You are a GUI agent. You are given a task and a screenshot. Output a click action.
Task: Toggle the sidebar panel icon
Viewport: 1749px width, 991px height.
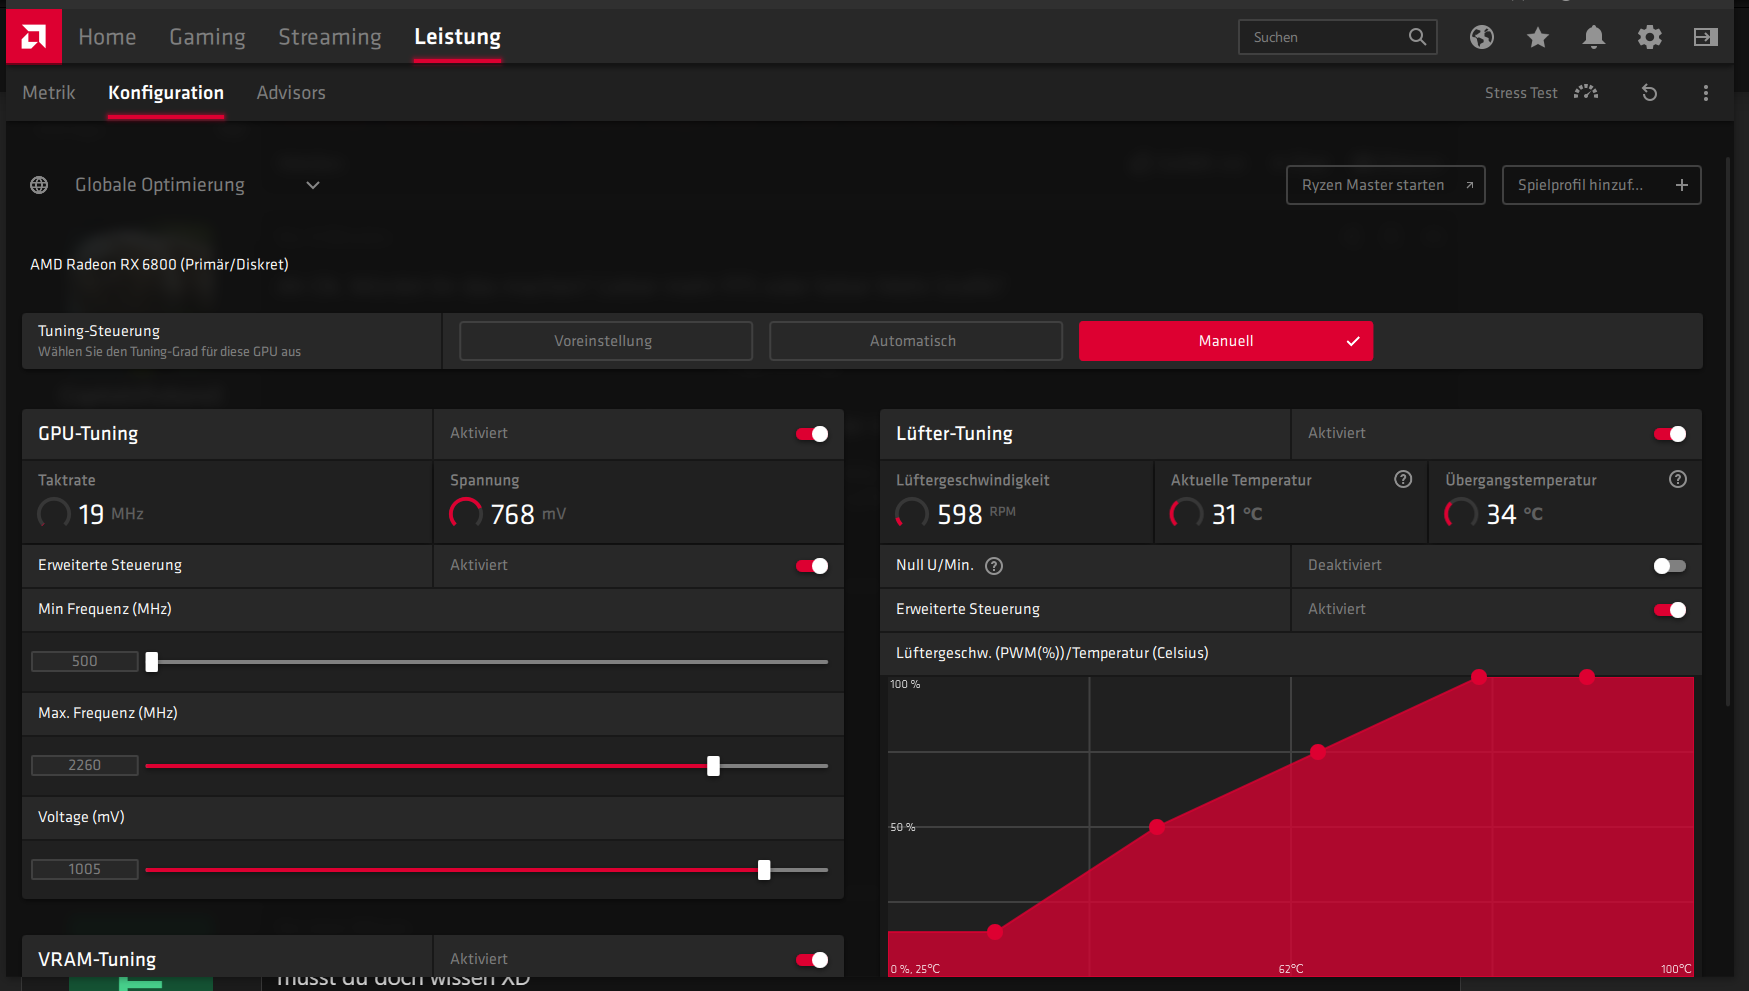[x=1706, y=37]
